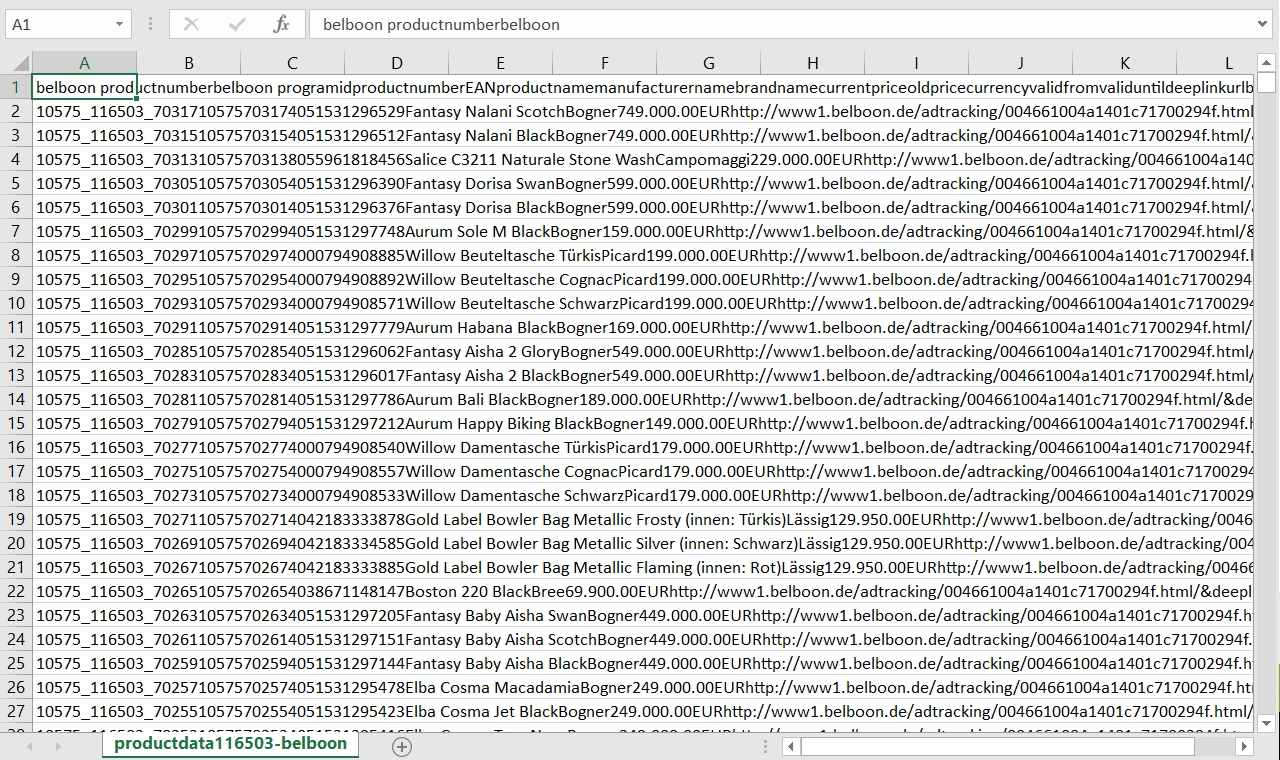Select row 25 header

tap(16, 663)
